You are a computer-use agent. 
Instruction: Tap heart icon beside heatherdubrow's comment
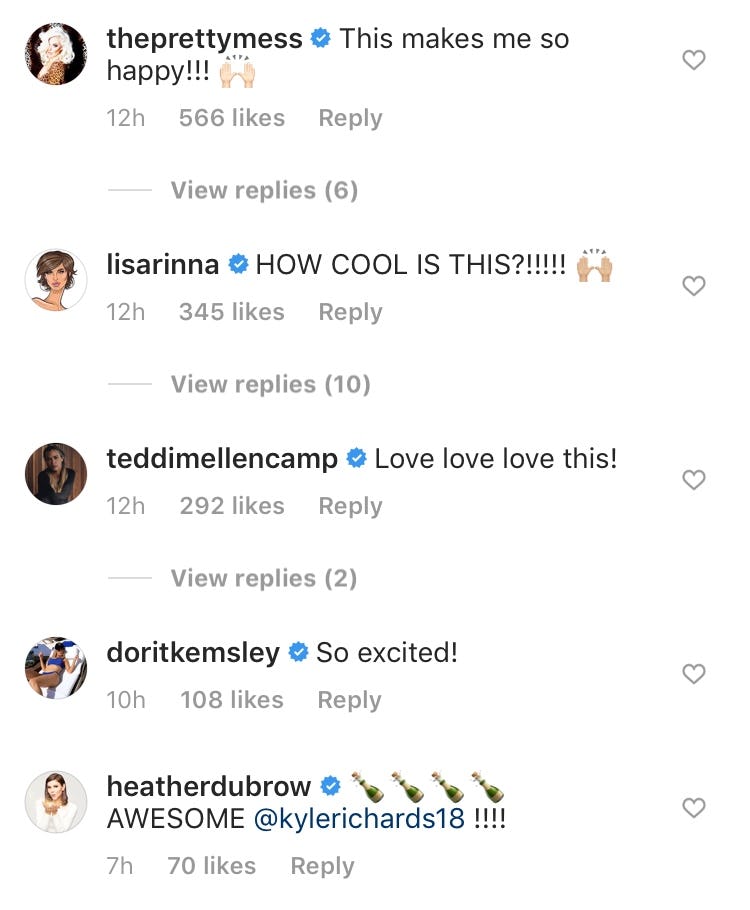(693, 807)
